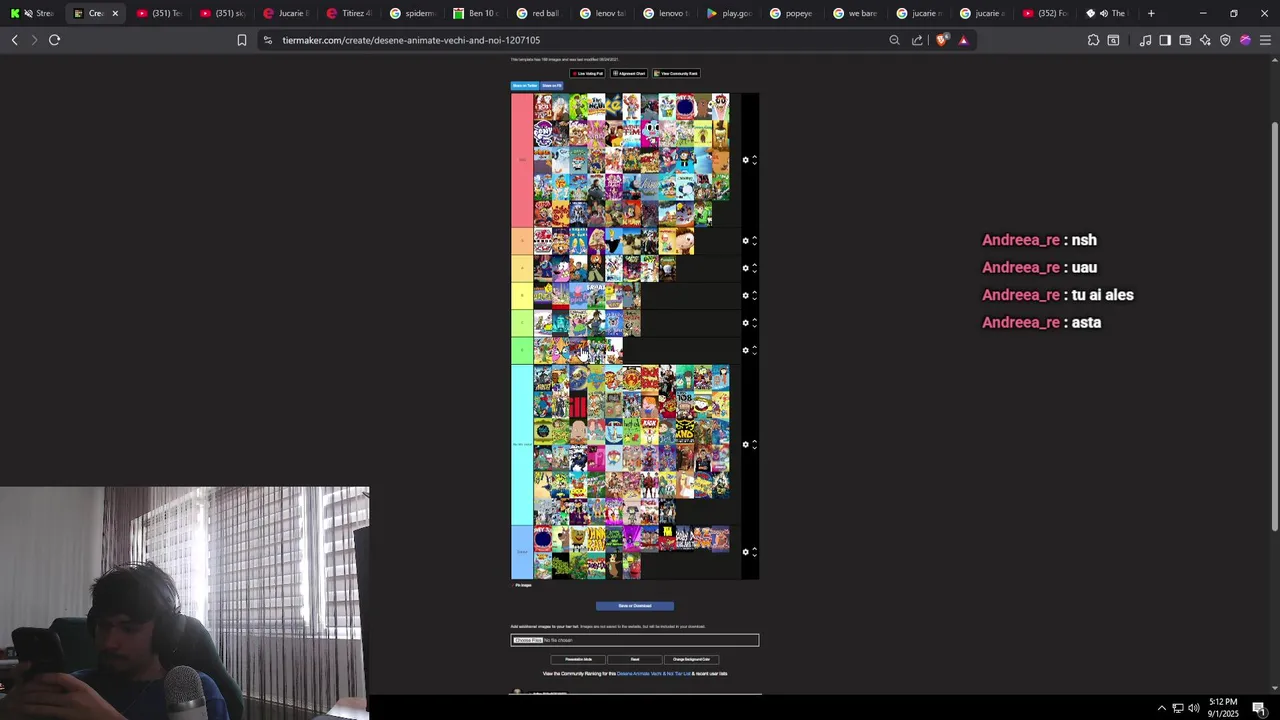Click the cyan tier label cell
Screen dimensions: 1280x720
pos(522,444)
